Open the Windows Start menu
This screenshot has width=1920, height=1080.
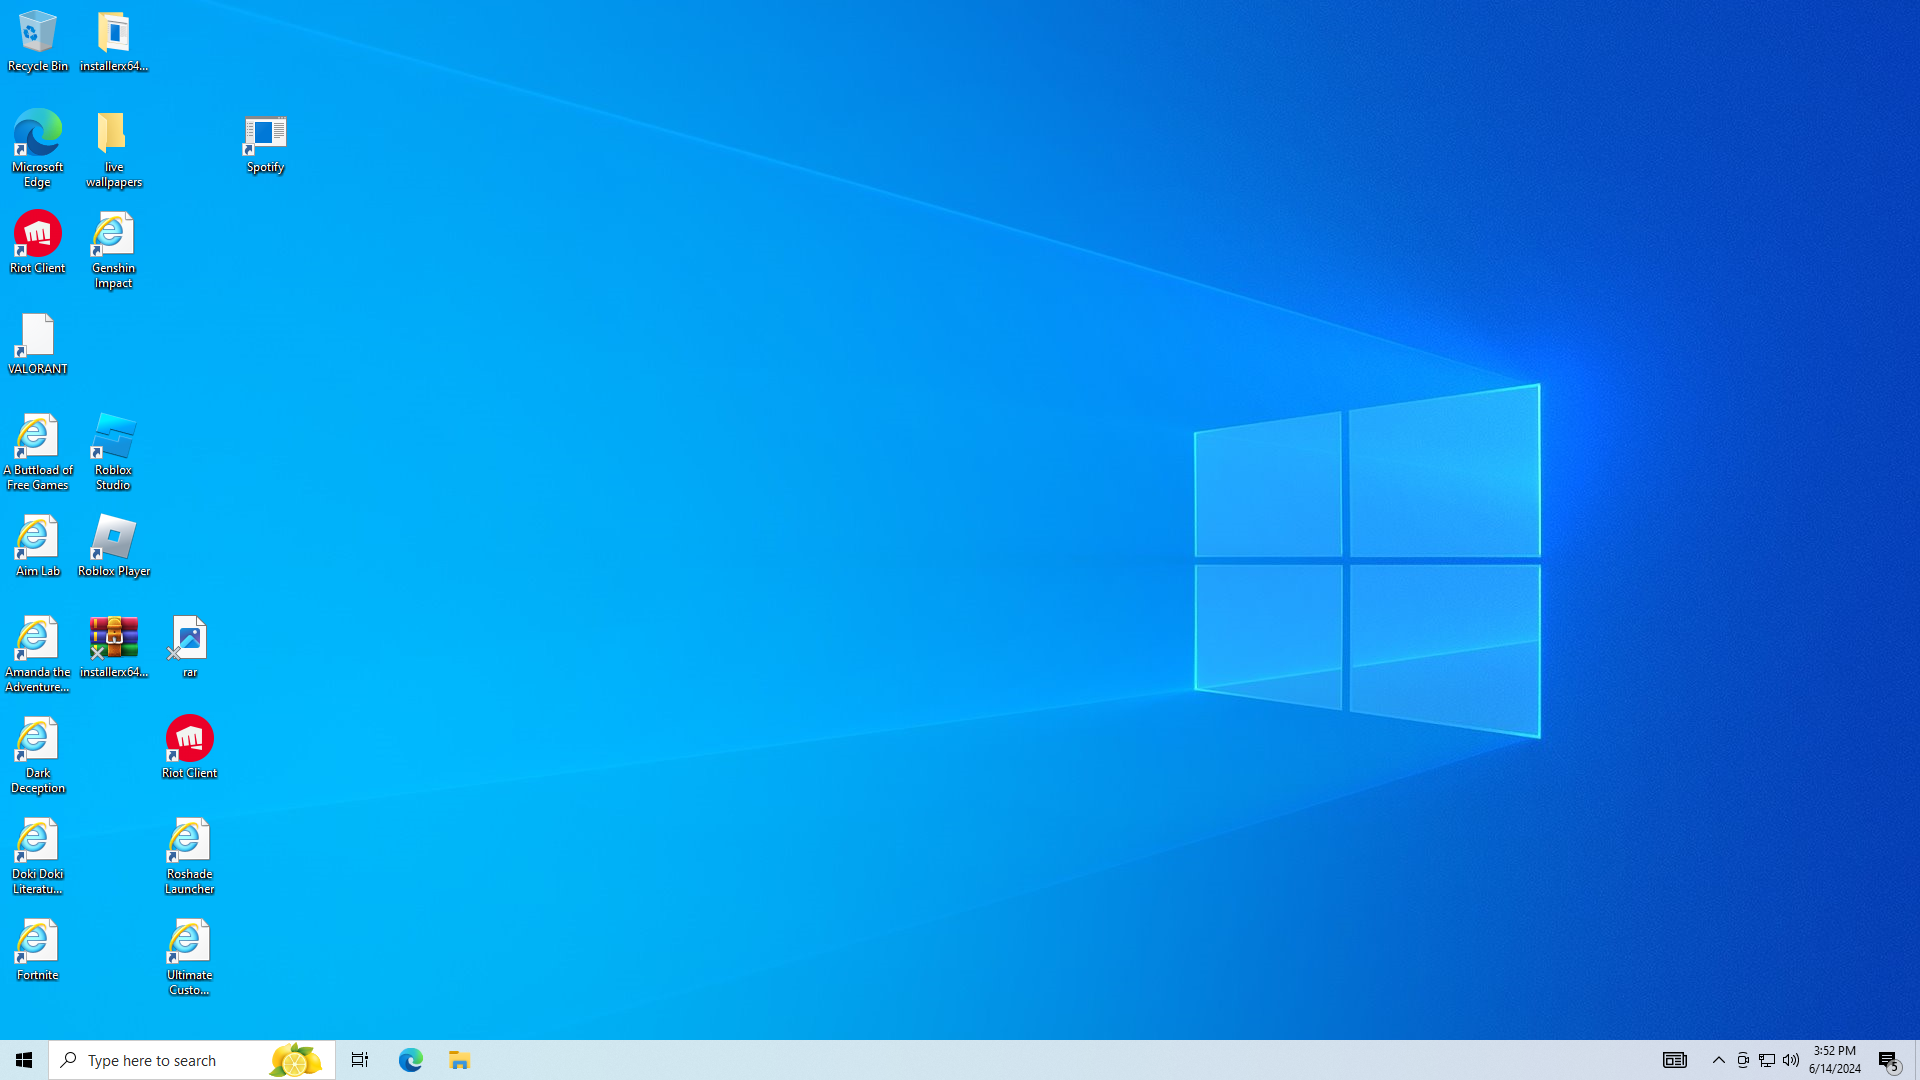(24, 1059)
